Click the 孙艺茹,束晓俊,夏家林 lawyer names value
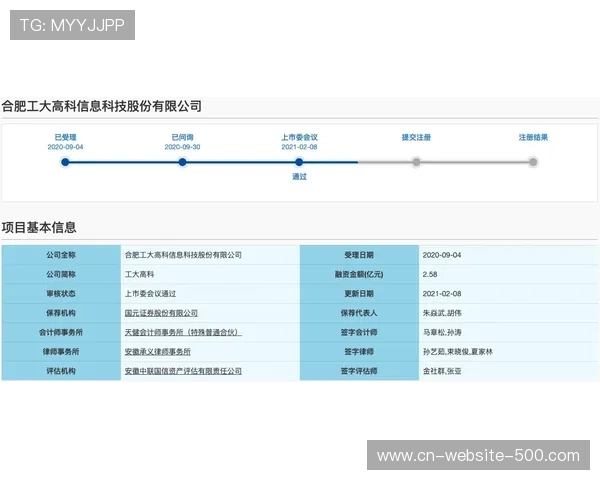The image size is (600, 480). (x=458, y=352)
